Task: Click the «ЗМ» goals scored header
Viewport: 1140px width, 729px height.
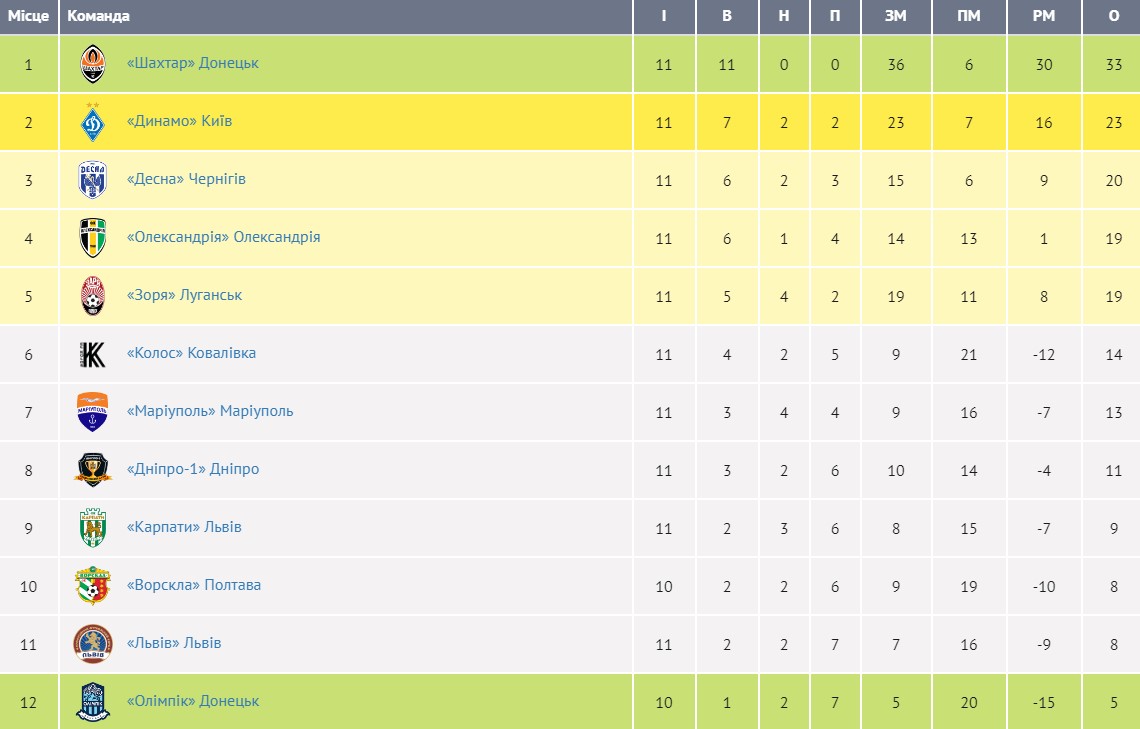Action: (895, 16)
